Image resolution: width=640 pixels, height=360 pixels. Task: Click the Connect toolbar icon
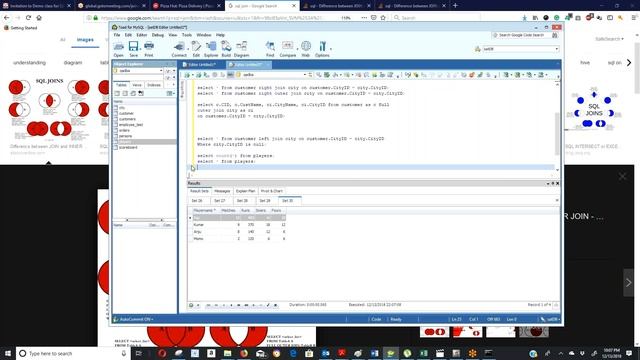179,49
